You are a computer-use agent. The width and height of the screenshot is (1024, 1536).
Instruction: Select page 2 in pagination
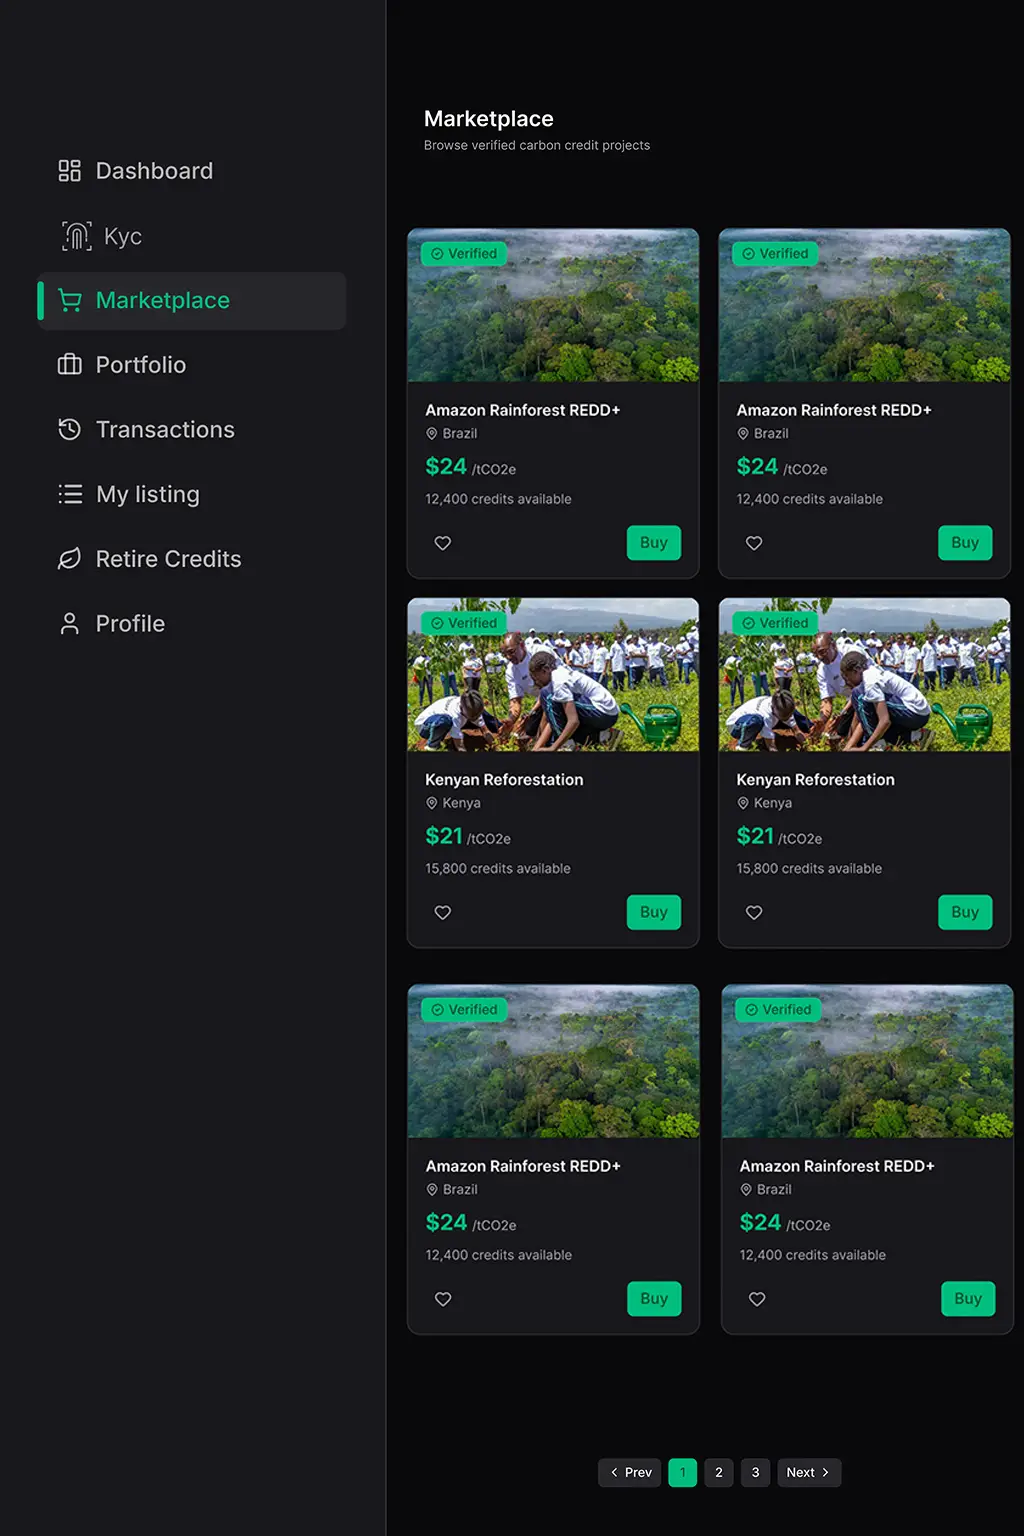719,1472
